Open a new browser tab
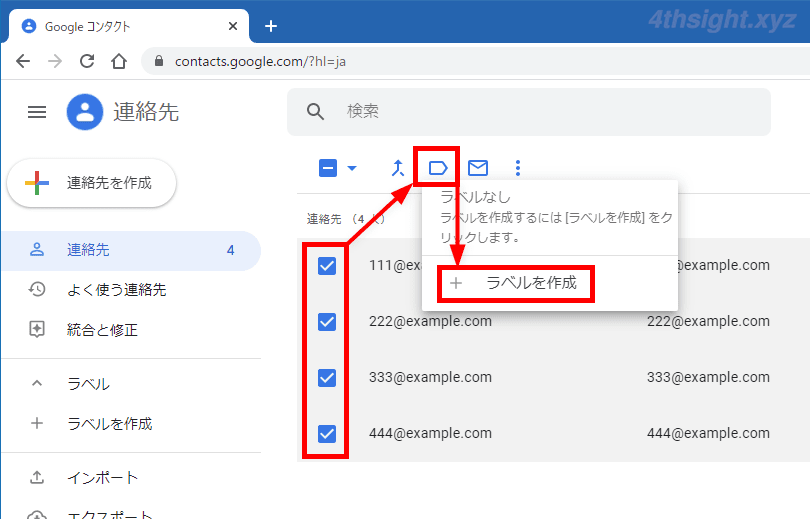This screenshot has height=519, width=810. pyautogui.click(x=270, y=26)
